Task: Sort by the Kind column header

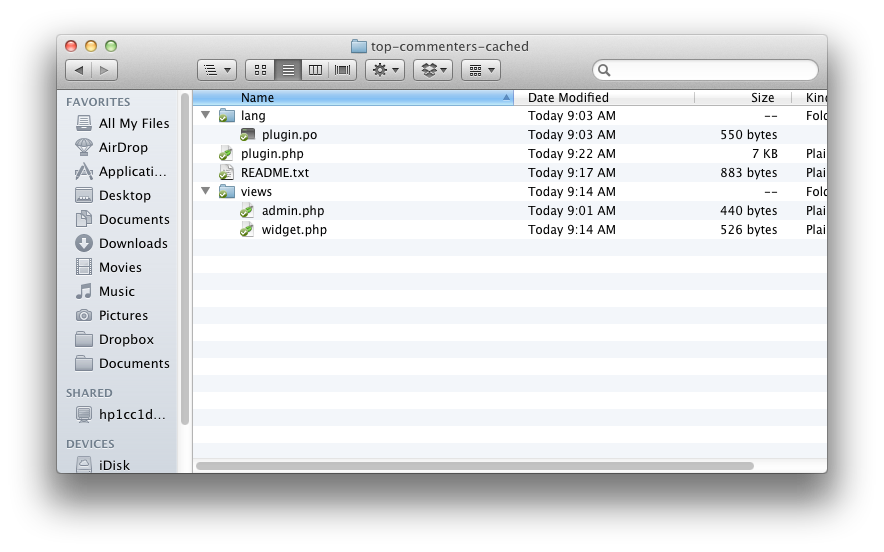Action: click(810, 98)
